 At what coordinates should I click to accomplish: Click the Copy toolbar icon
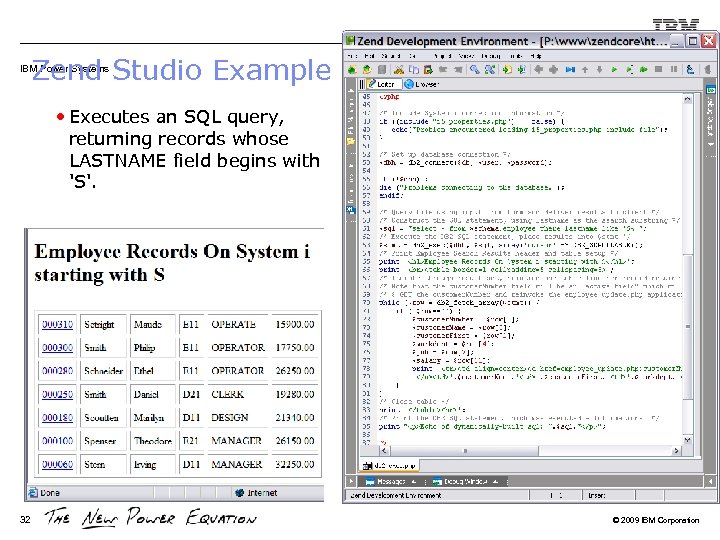click(x=414, y=69)
